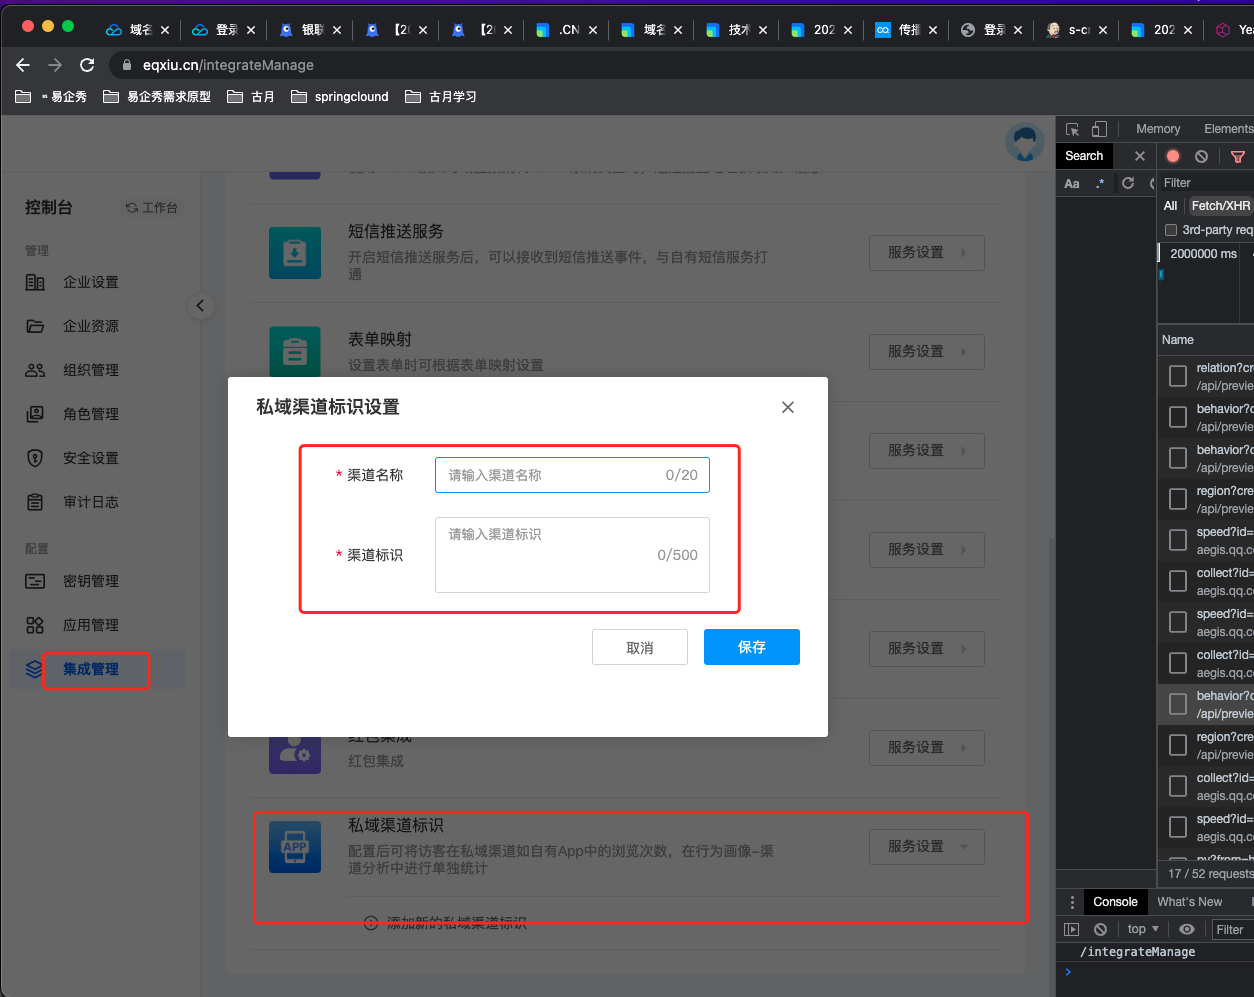Click the match case Aa search icon
The height and width of the screenshot is (997, 1254).
1072,183
